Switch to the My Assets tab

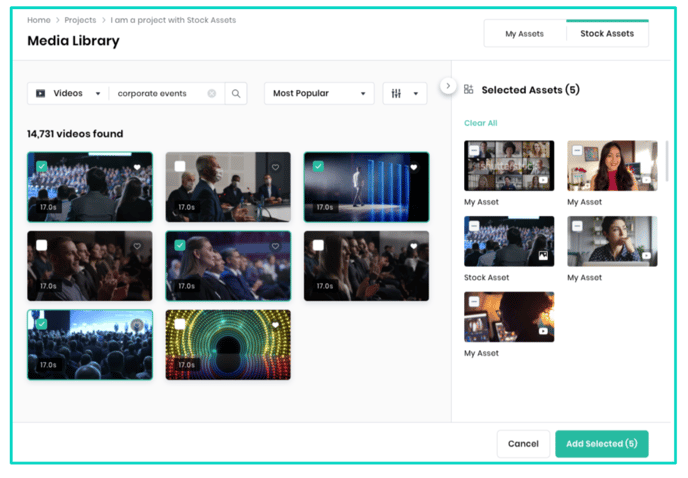(x=524, y=33)
